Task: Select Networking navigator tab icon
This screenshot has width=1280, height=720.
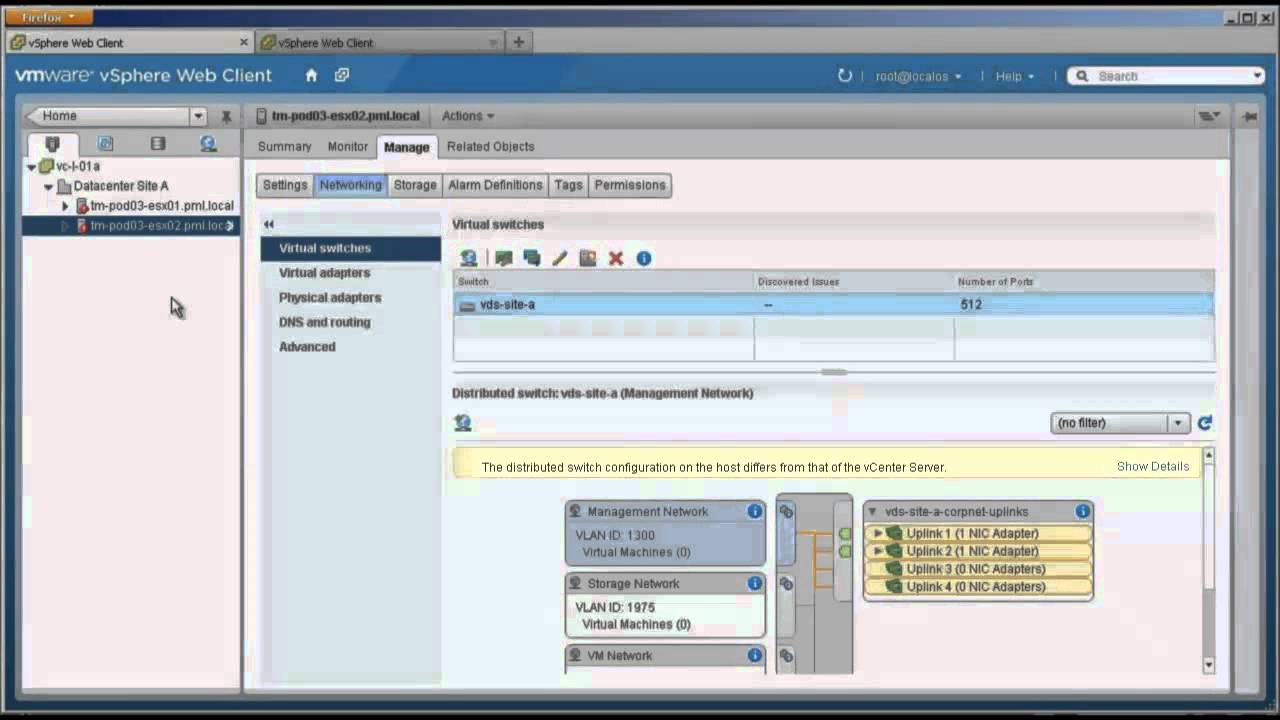Action: pos(208,144)
